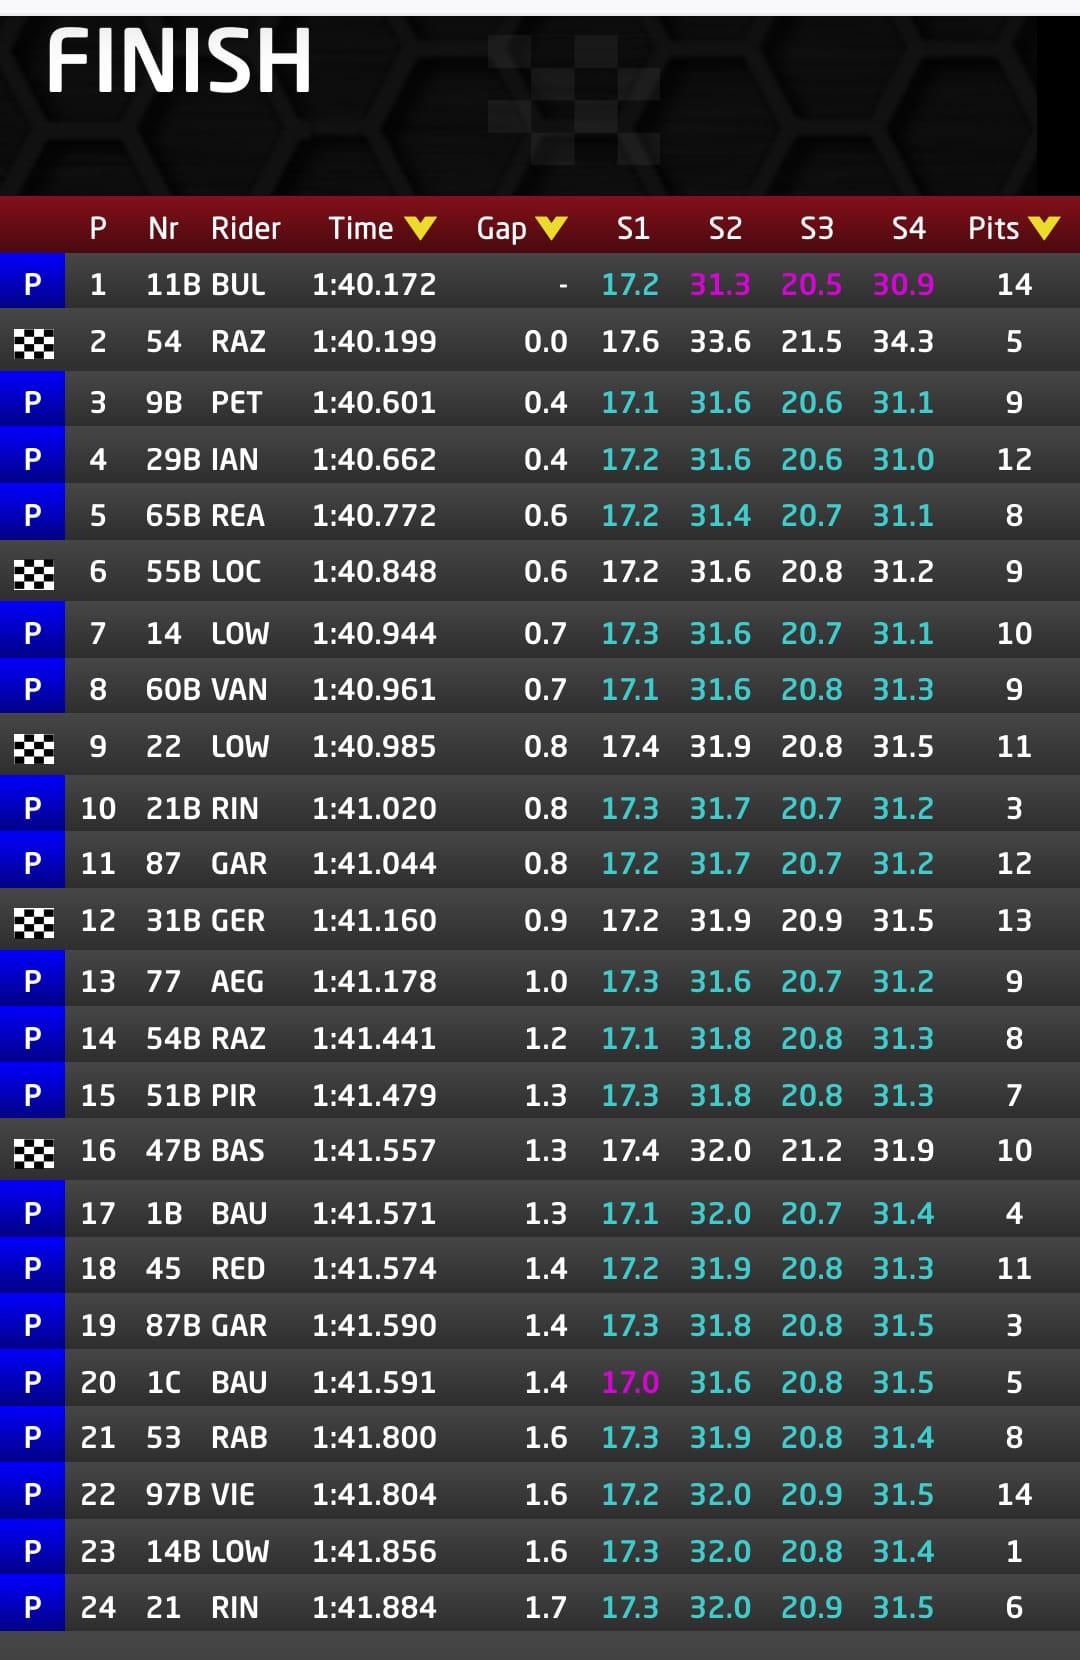The height and width of the screenshot is (1660, 1080).
Task: Click the P position column header
Action: click(x=97, y=228)
